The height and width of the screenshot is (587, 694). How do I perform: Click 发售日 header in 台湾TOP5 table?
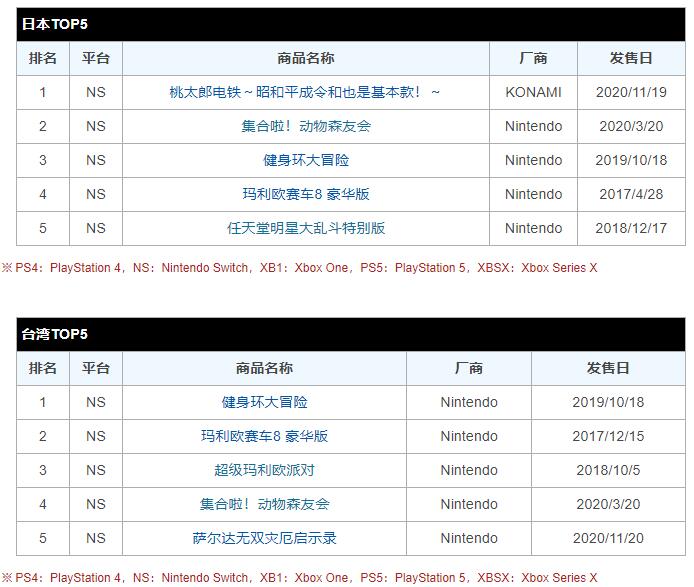click(608, 368)
